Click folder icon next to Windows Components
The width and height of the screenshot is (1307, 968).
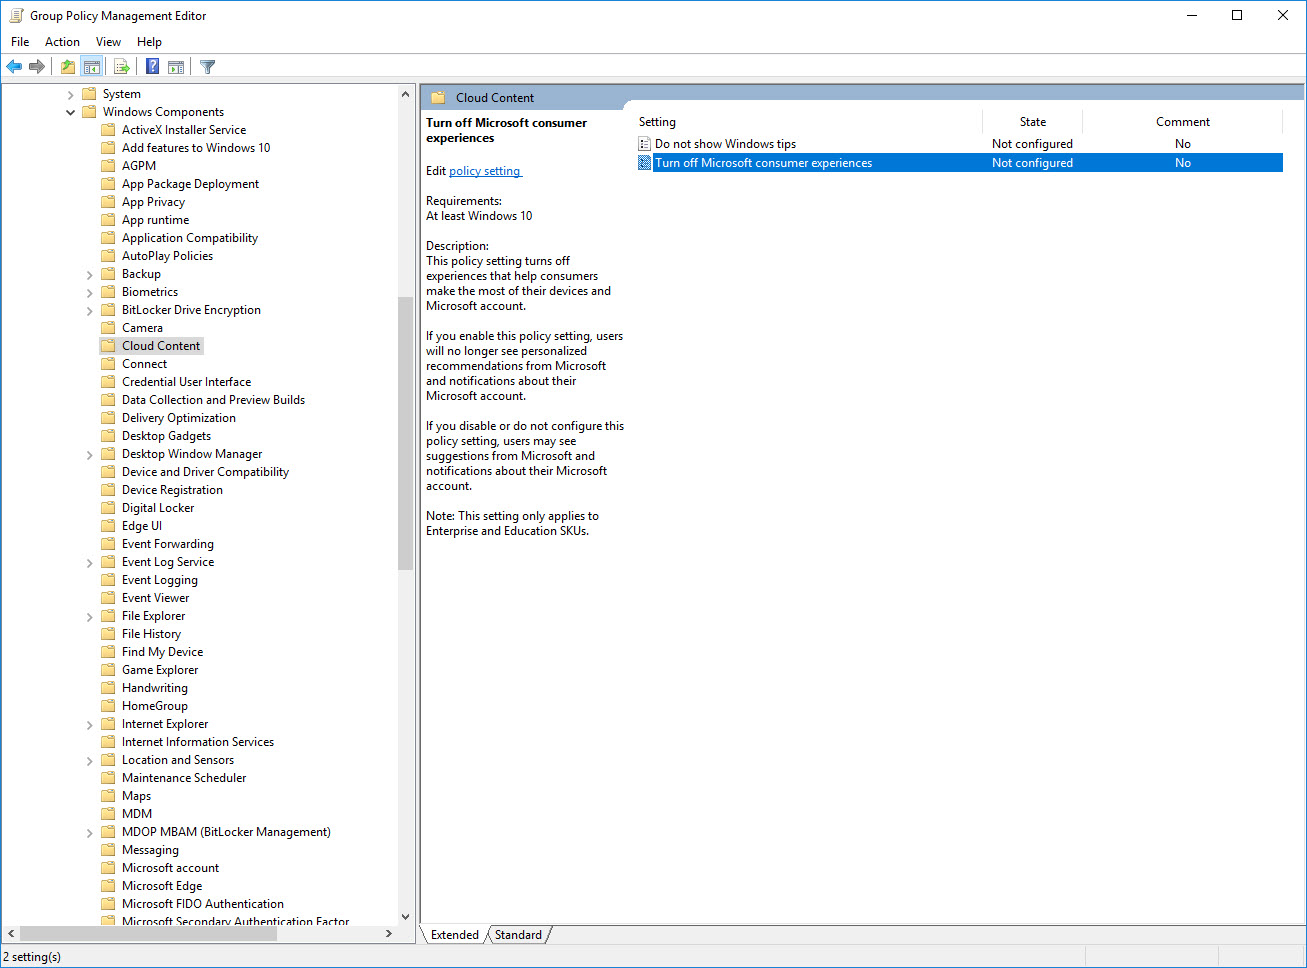[x=89, y=112]
